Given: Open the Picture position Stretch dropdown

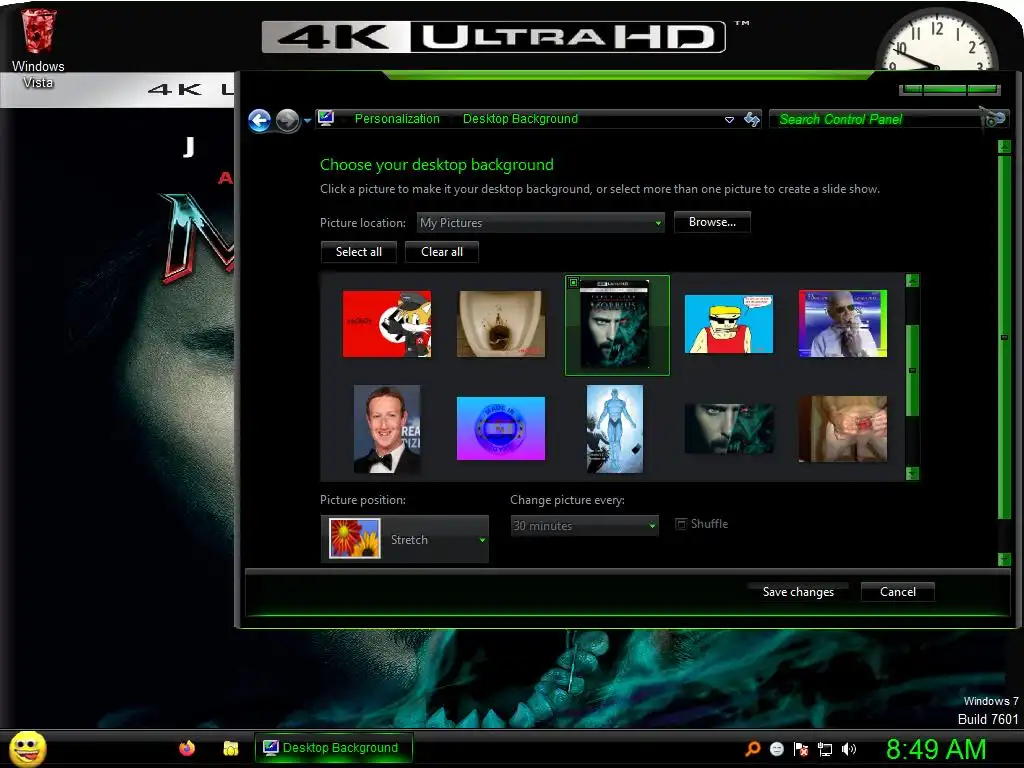Looking at the screenshot, I should click(x=404, y=539).
